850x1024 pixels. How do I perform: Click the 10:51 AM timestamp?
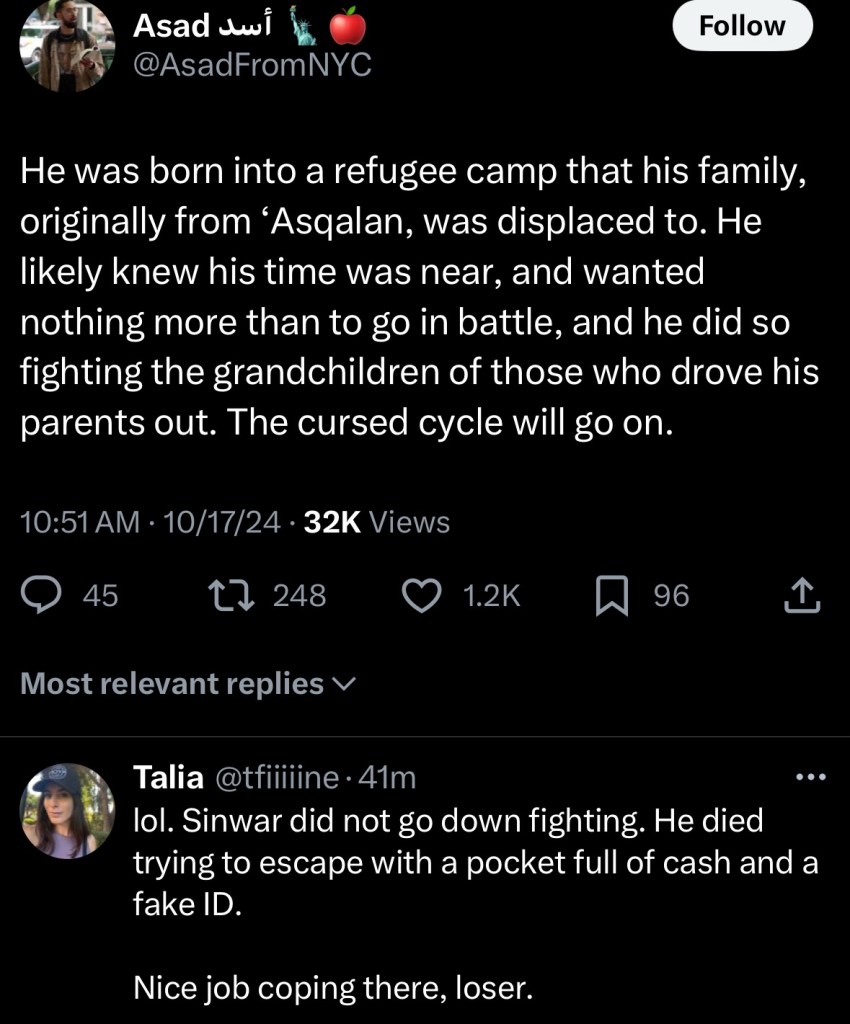tap(80, 522)
